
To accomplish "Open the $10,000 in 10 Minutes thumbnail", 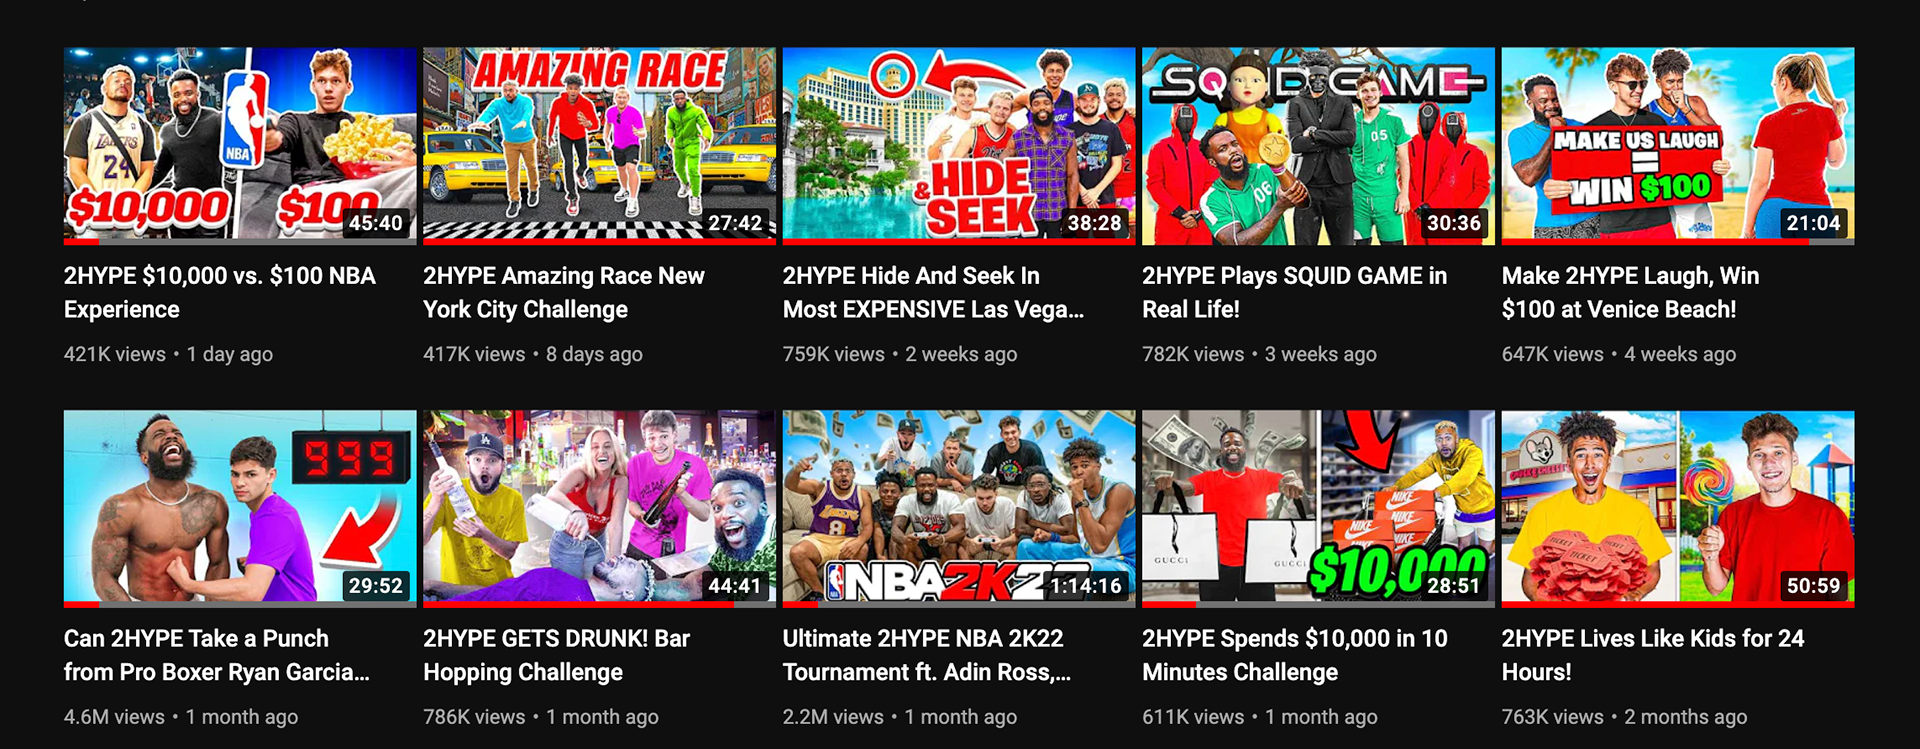I will pyautogui.click(x=1318, y=508).
